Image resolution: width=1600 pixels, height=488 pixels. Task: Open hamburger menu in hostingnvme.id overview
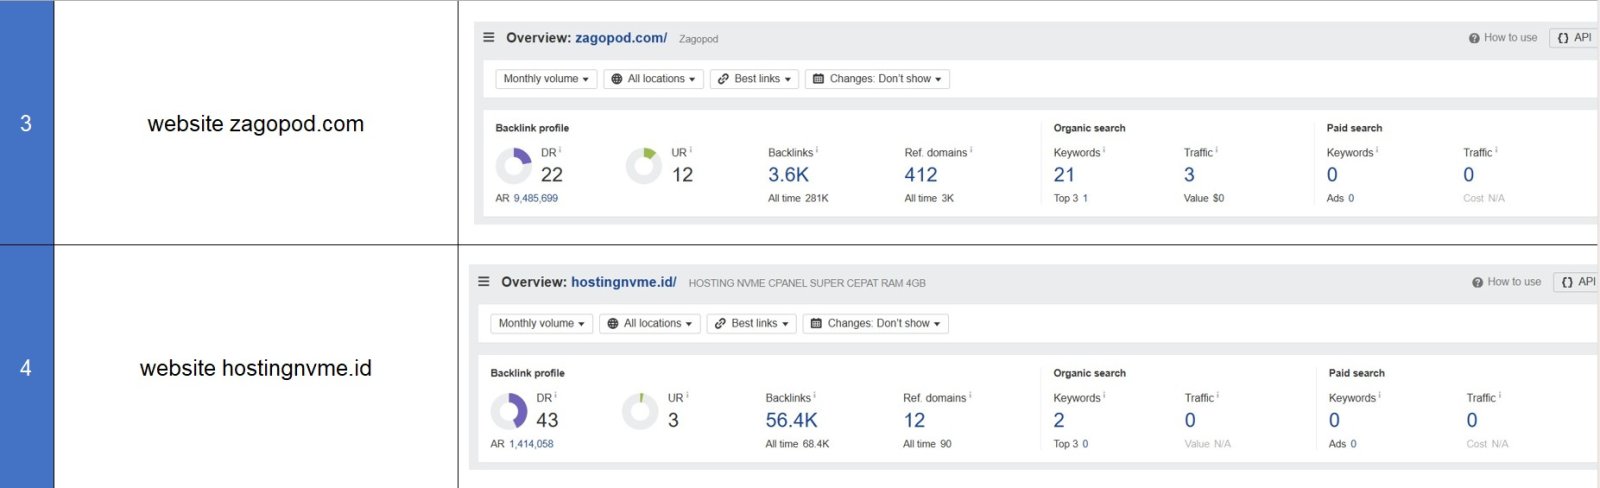pos(484,281)
